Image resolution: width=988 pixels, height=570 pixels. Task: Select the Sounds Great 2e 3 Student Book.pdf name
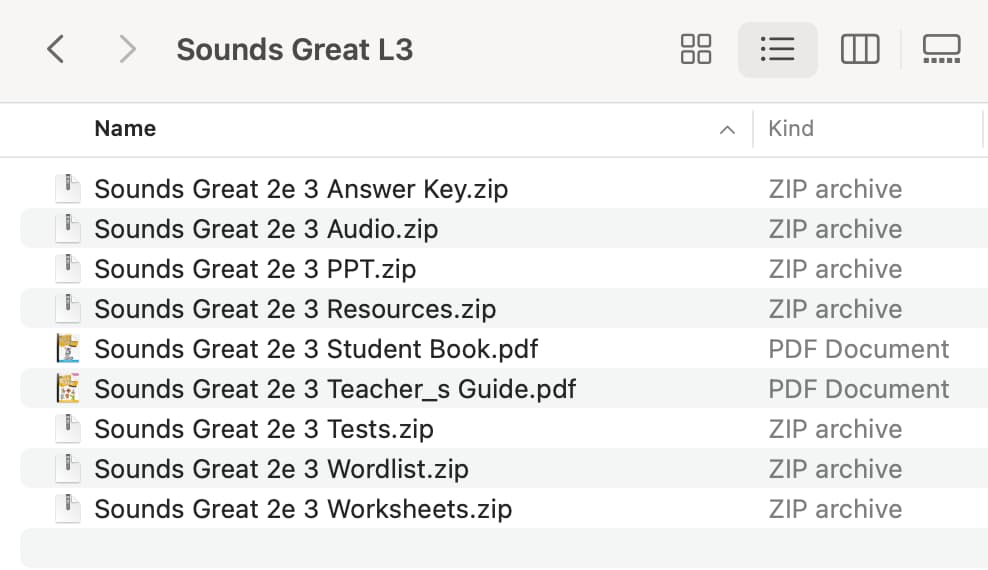[x=316, y=349]
